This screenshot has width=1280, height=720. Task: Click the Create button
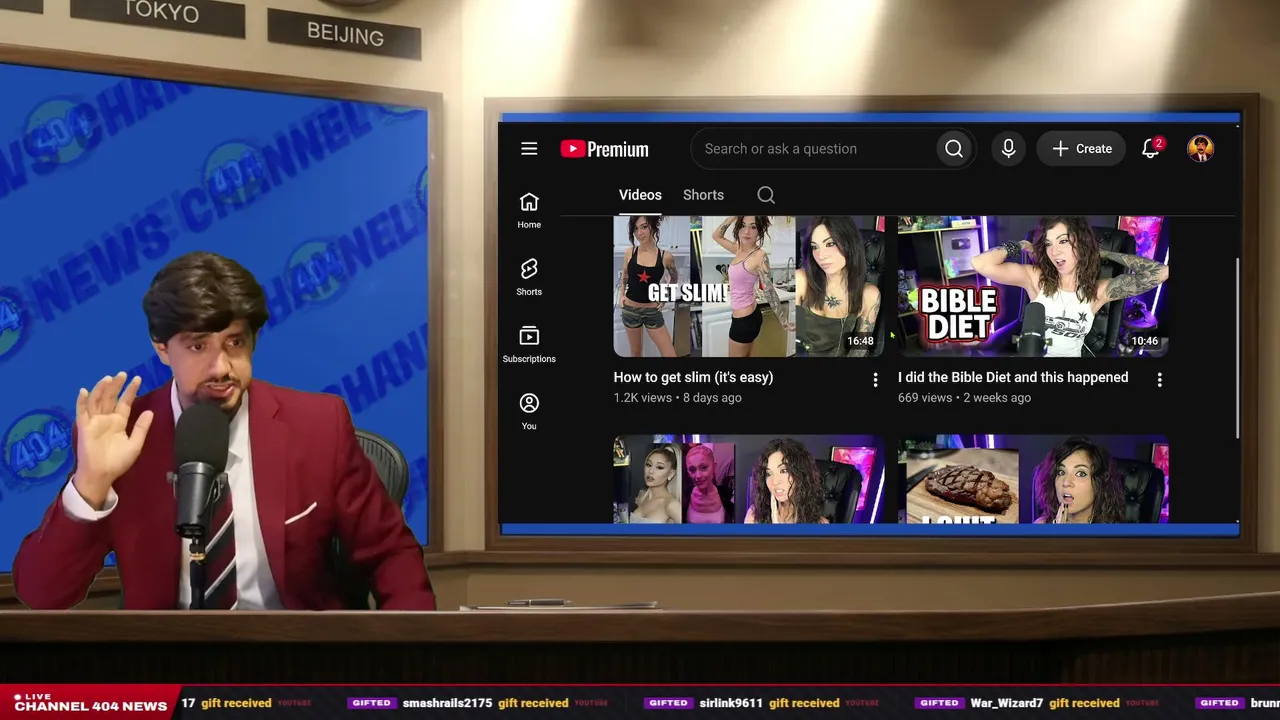[x=1081, y=149]
